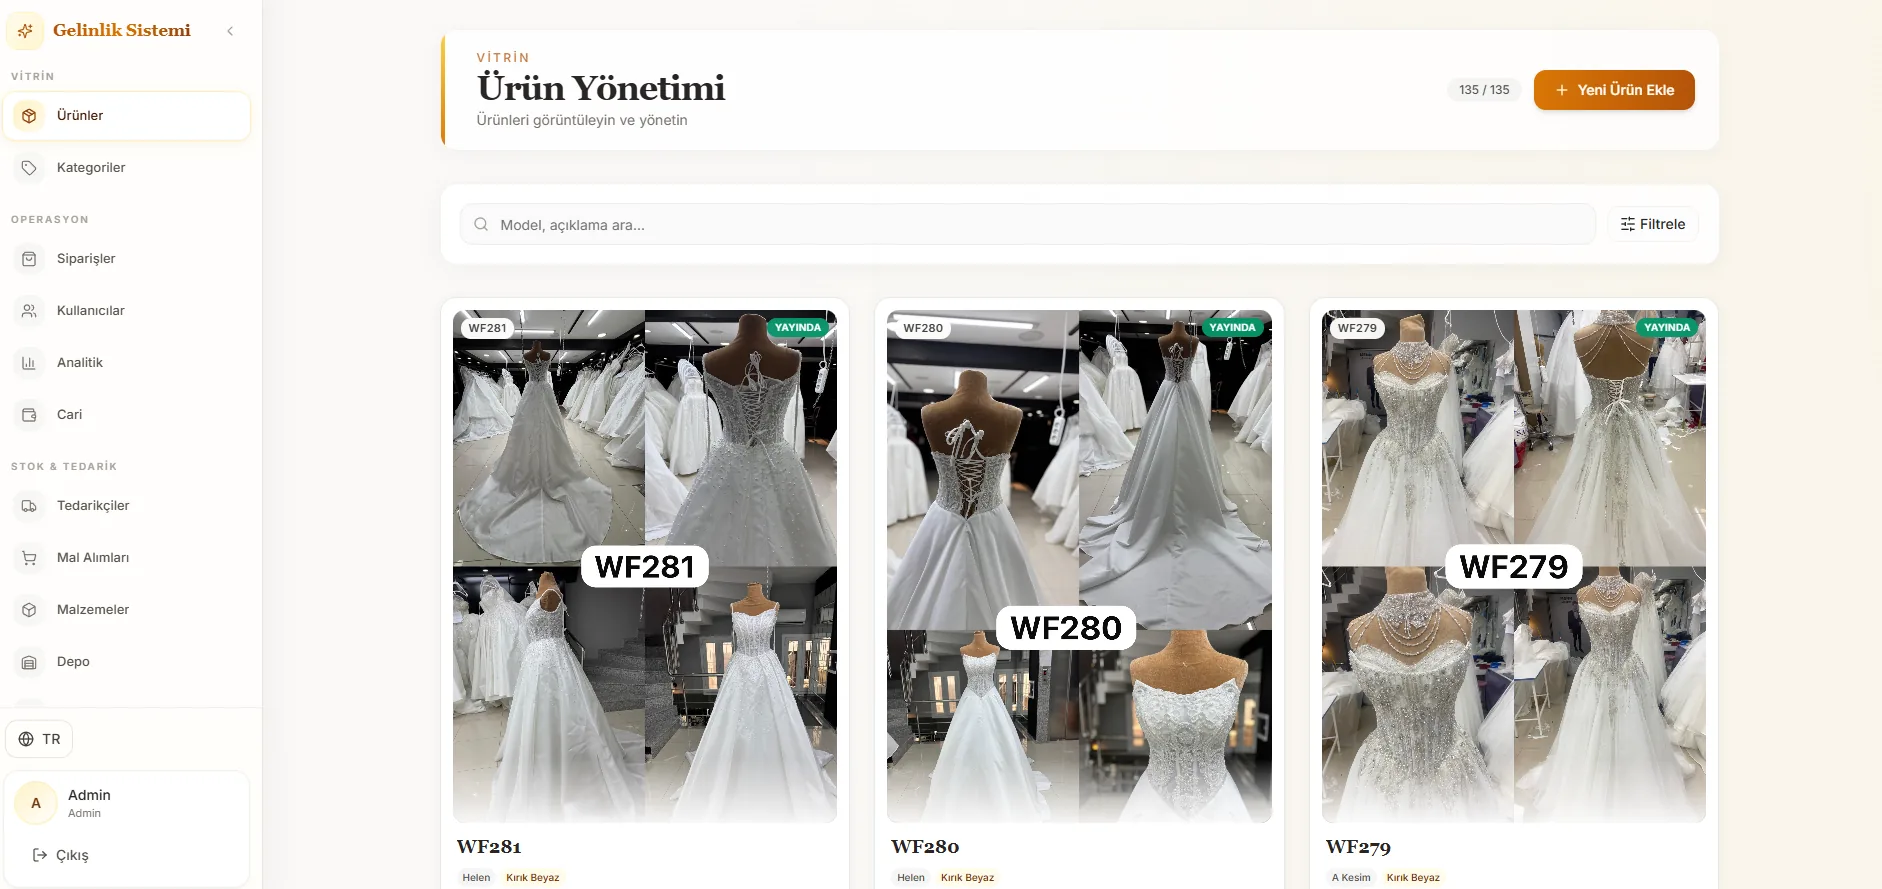Image resolution: width=1882 pixels, height=889 pixels.
Task: Go to the Malzemeler menu item
Action: point(126,610)
